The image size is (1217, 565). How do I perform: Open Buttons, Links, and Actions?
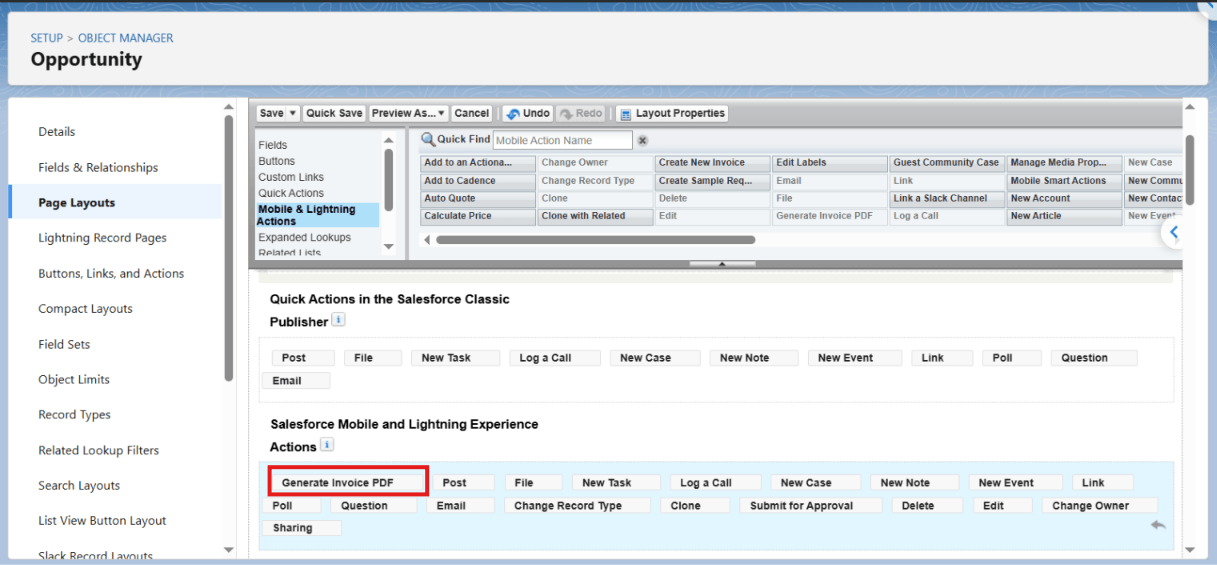coord(111,274)
